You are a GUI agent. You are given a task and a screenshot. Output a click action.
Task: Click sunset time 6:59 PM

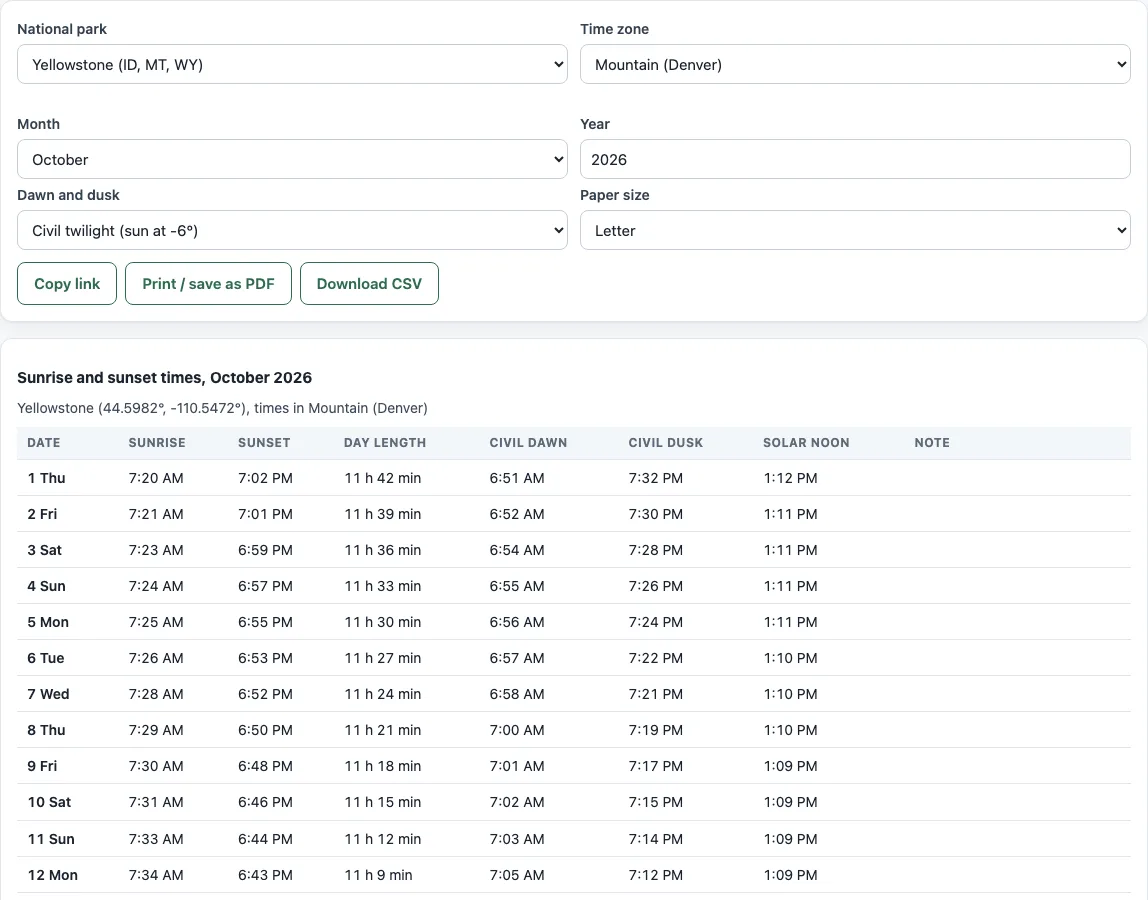coord(265,550)
